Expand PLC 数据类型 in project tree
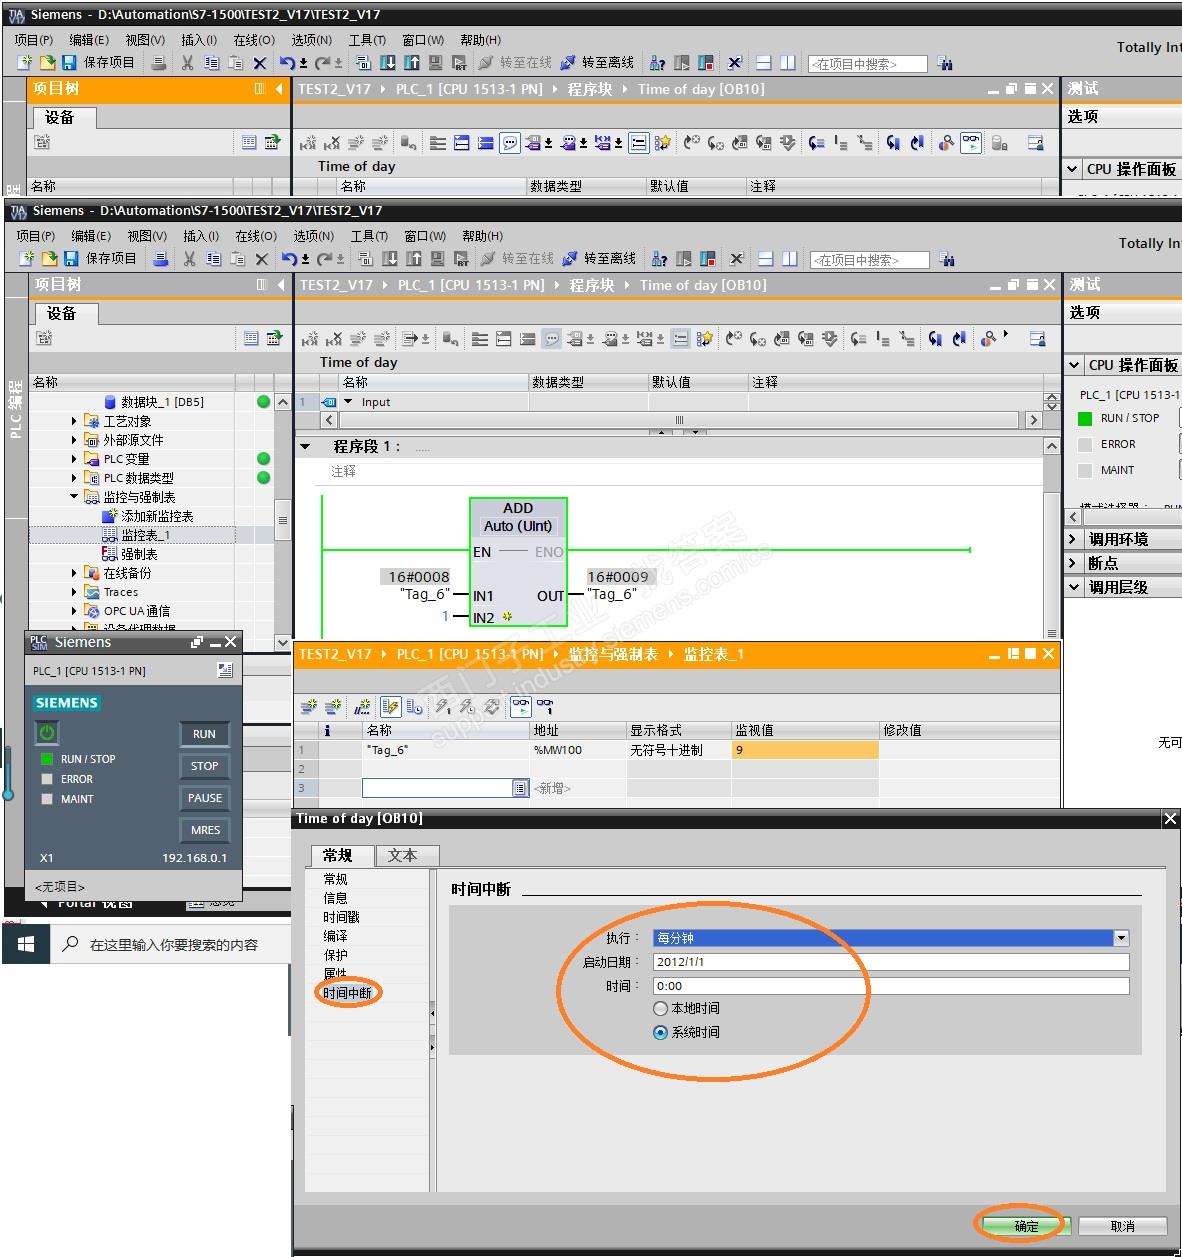 pyautogui.click(x=74, y=478)
